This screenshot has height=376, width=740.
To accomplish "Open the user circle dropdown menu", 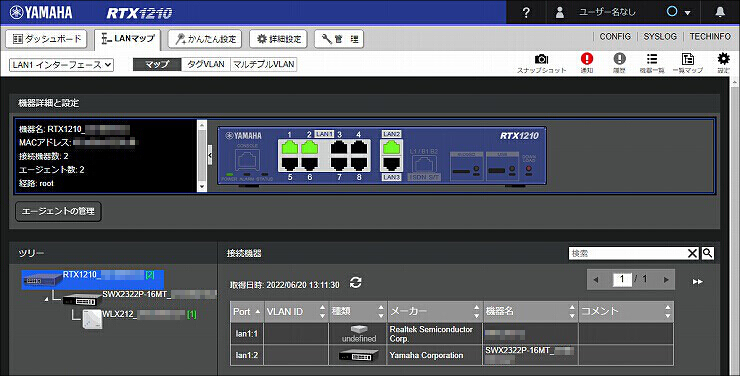I will pyautogui.click(x=679, y=12).
